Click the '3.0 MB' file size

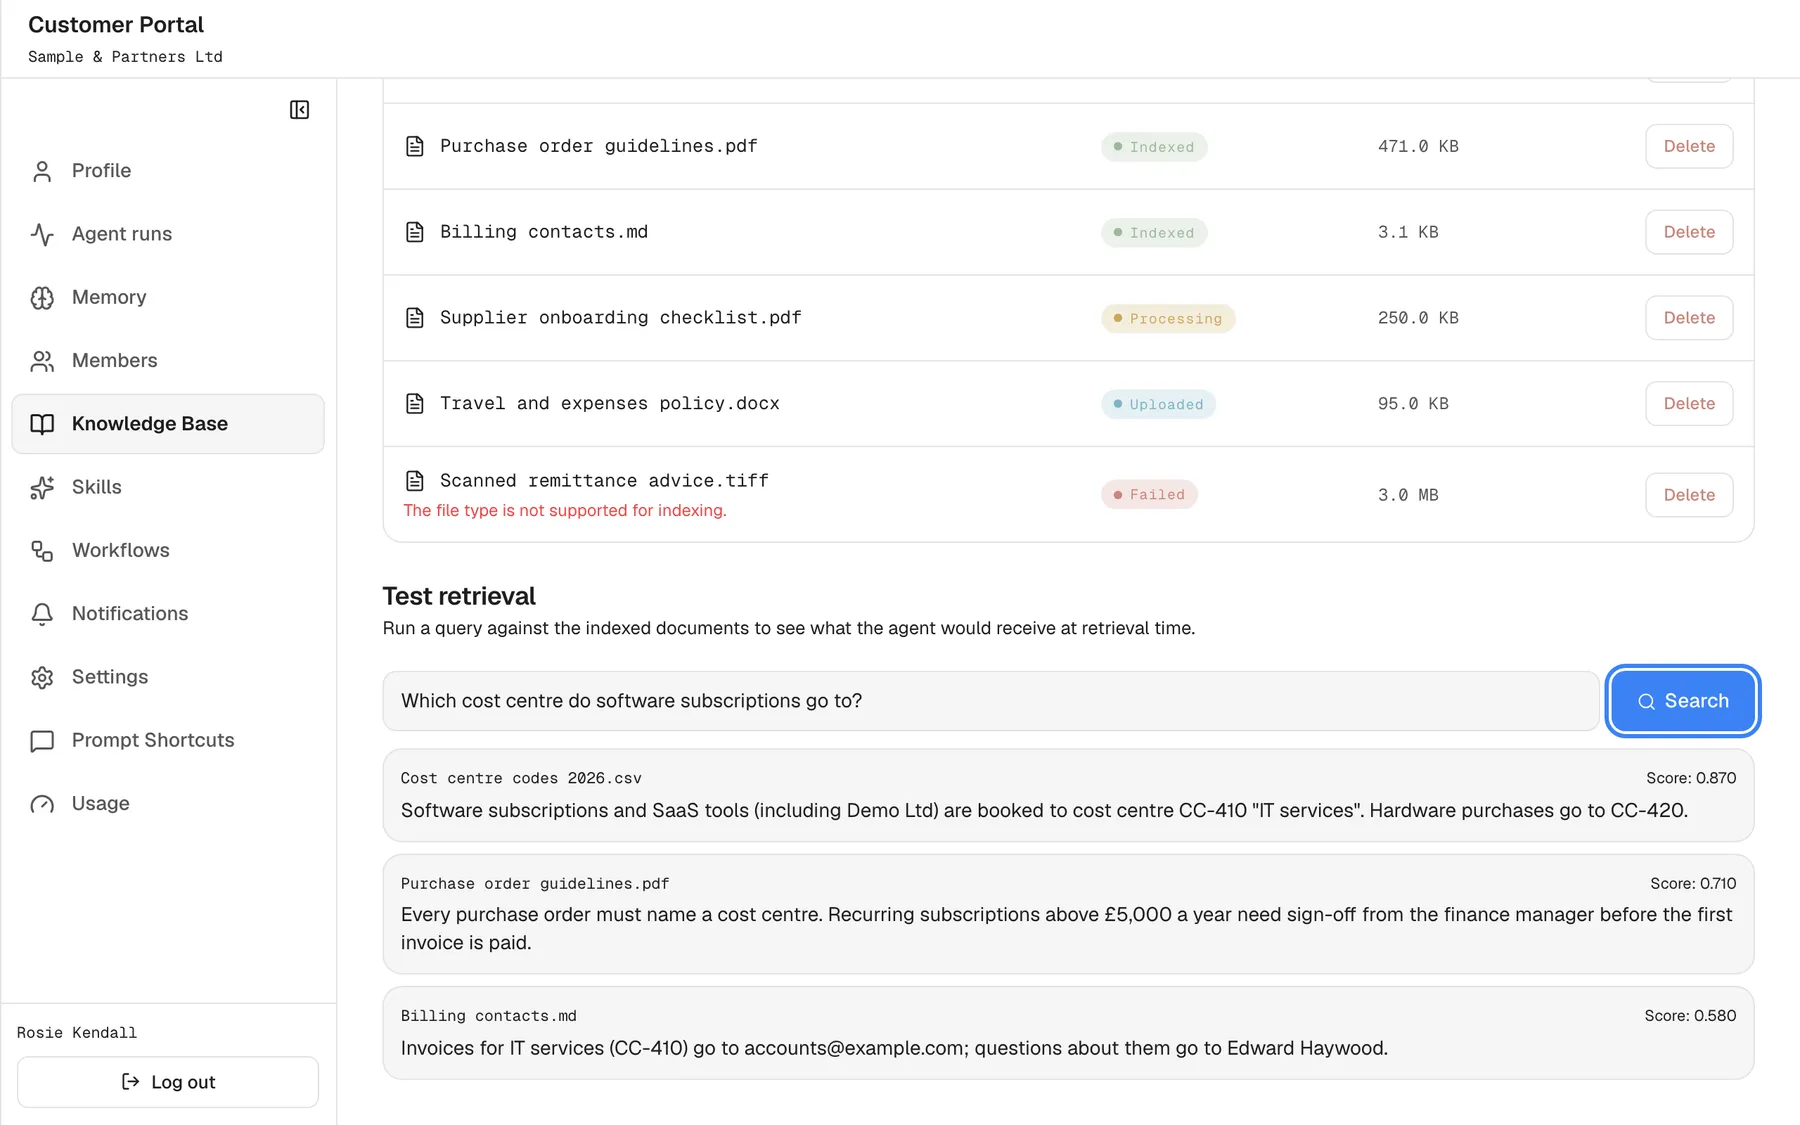point(1408,496)
